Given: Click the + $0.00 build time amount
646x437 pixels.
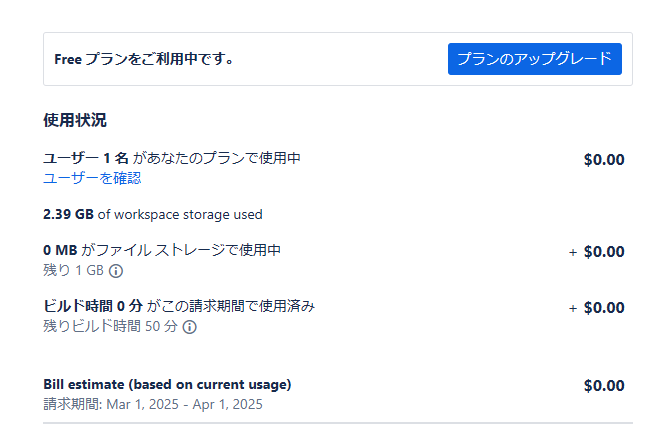Looking at the screenshot, I should point(597,308).
